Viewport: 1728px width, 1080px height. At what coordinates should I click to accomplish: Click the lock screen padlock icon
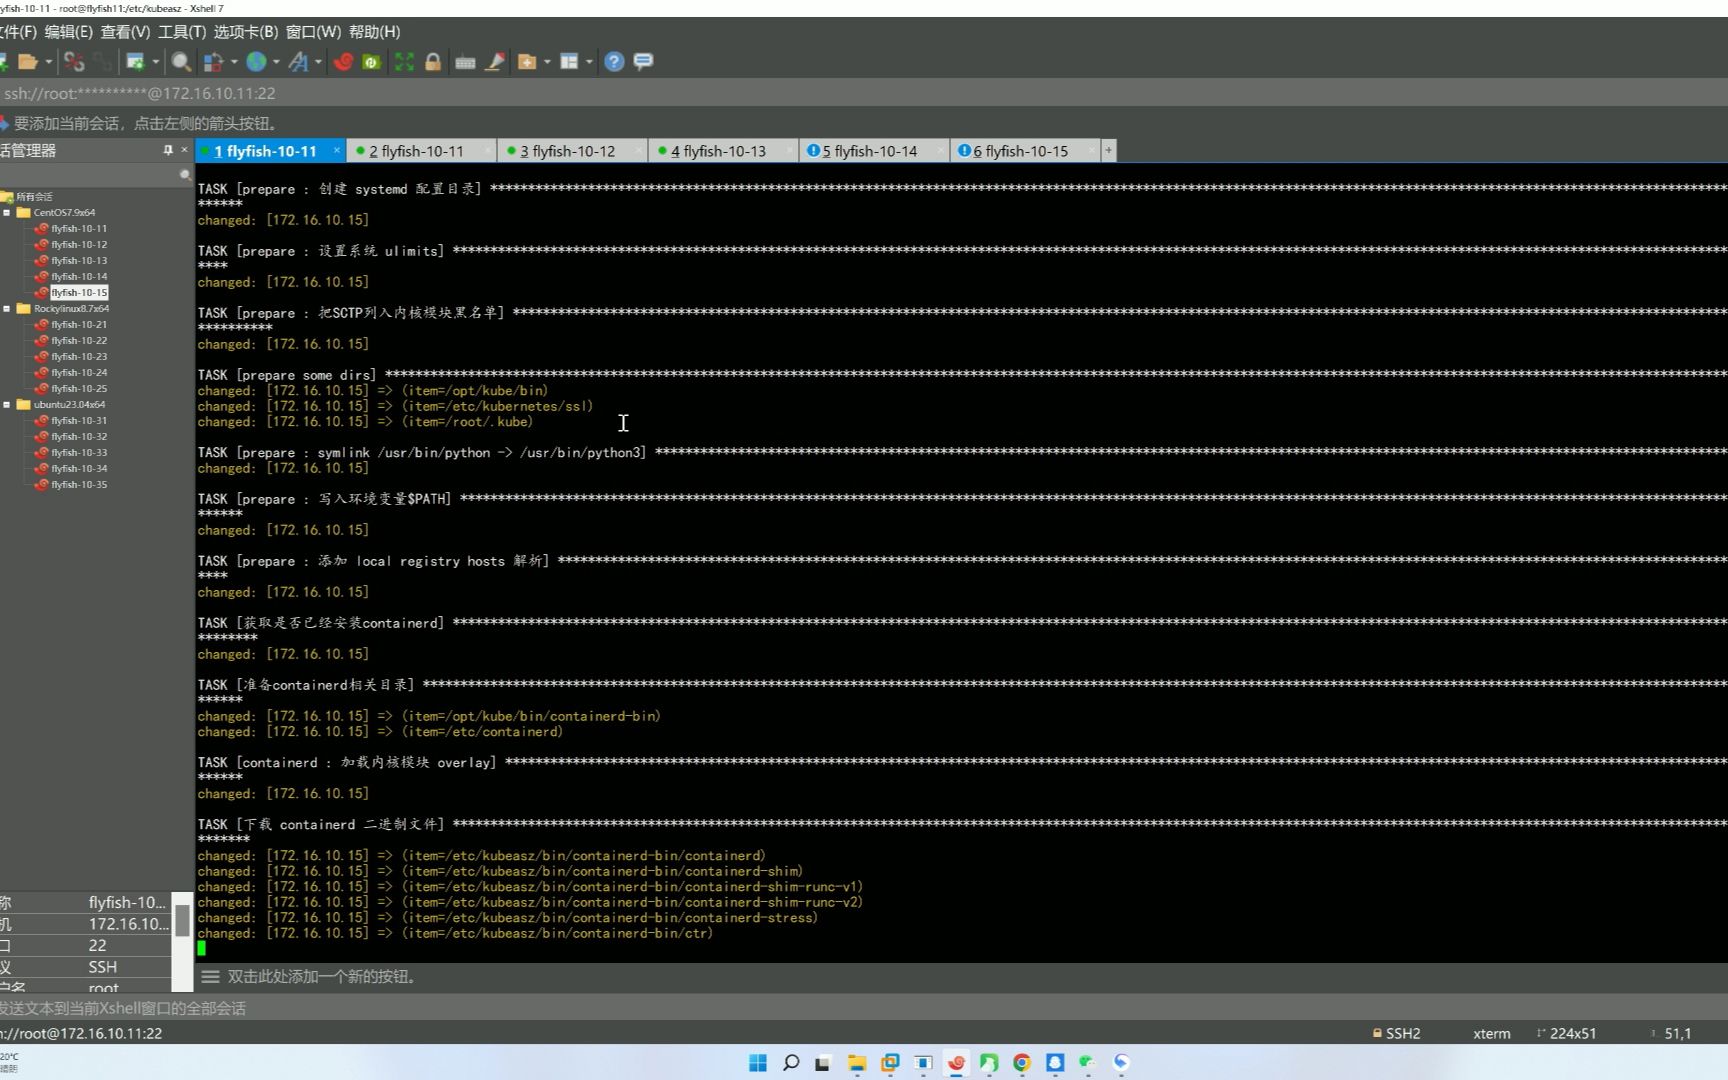(x=433, y=62)
